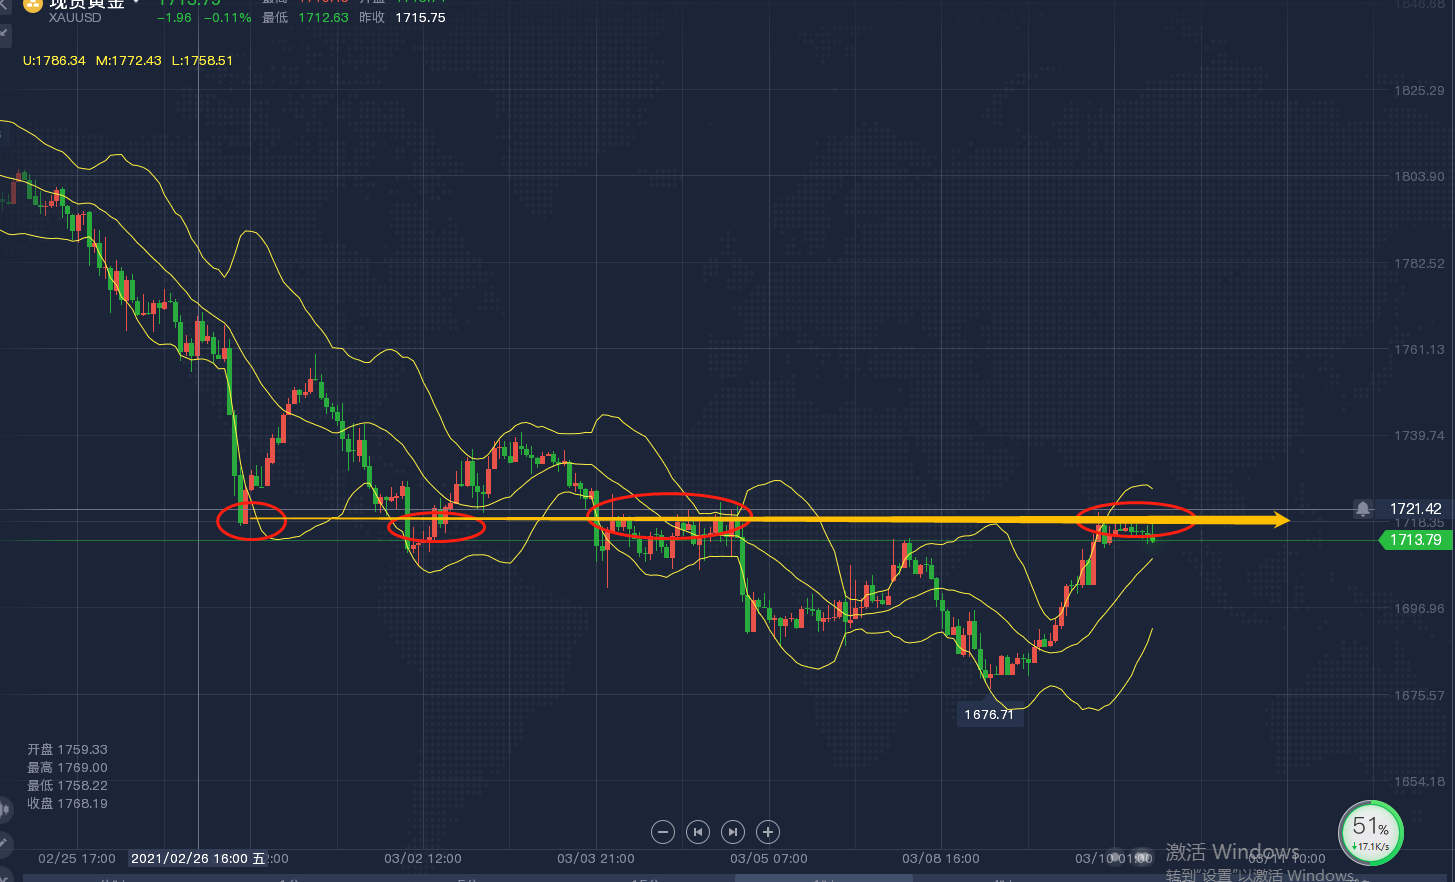
Task: Click the Bollinger M:1772.43 middle band label
Action: click(128, 61)
